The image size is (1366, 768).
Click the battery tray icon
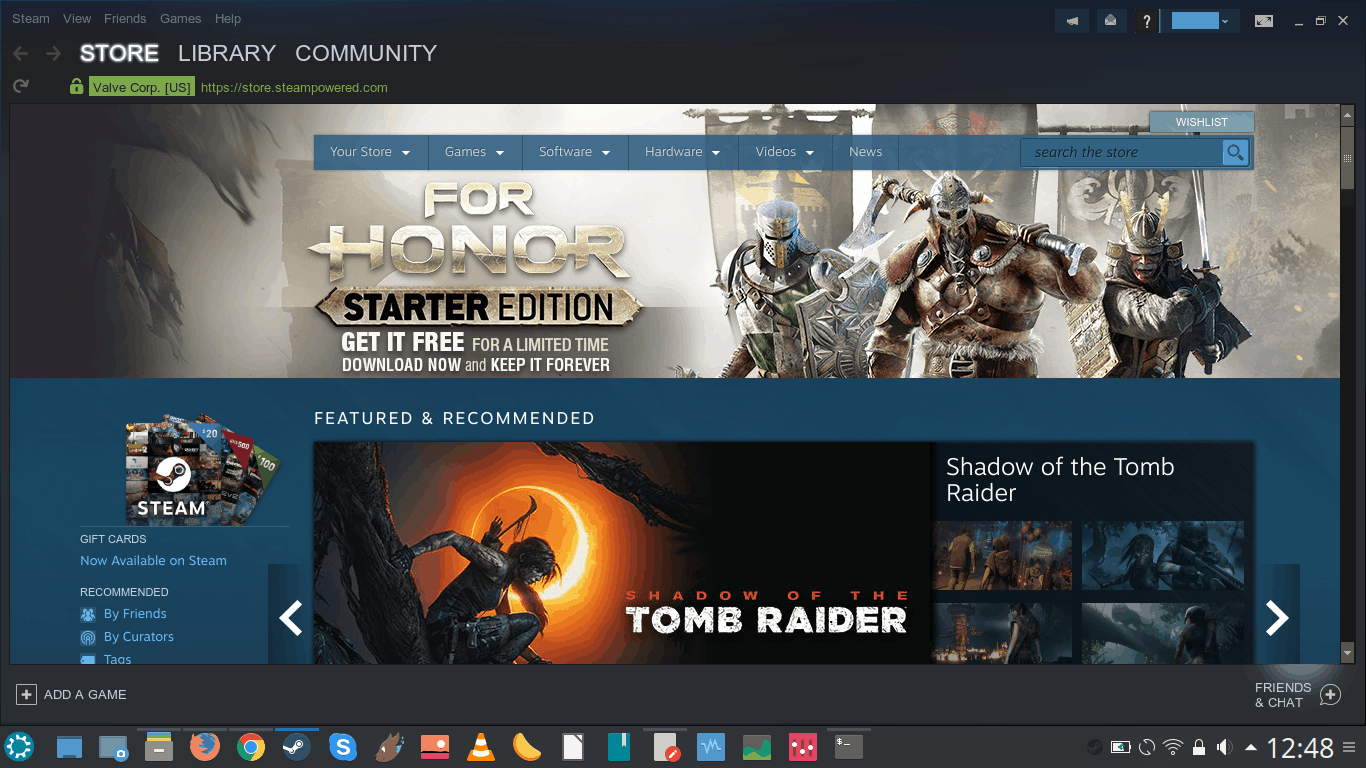click(x=1122, y=747)
